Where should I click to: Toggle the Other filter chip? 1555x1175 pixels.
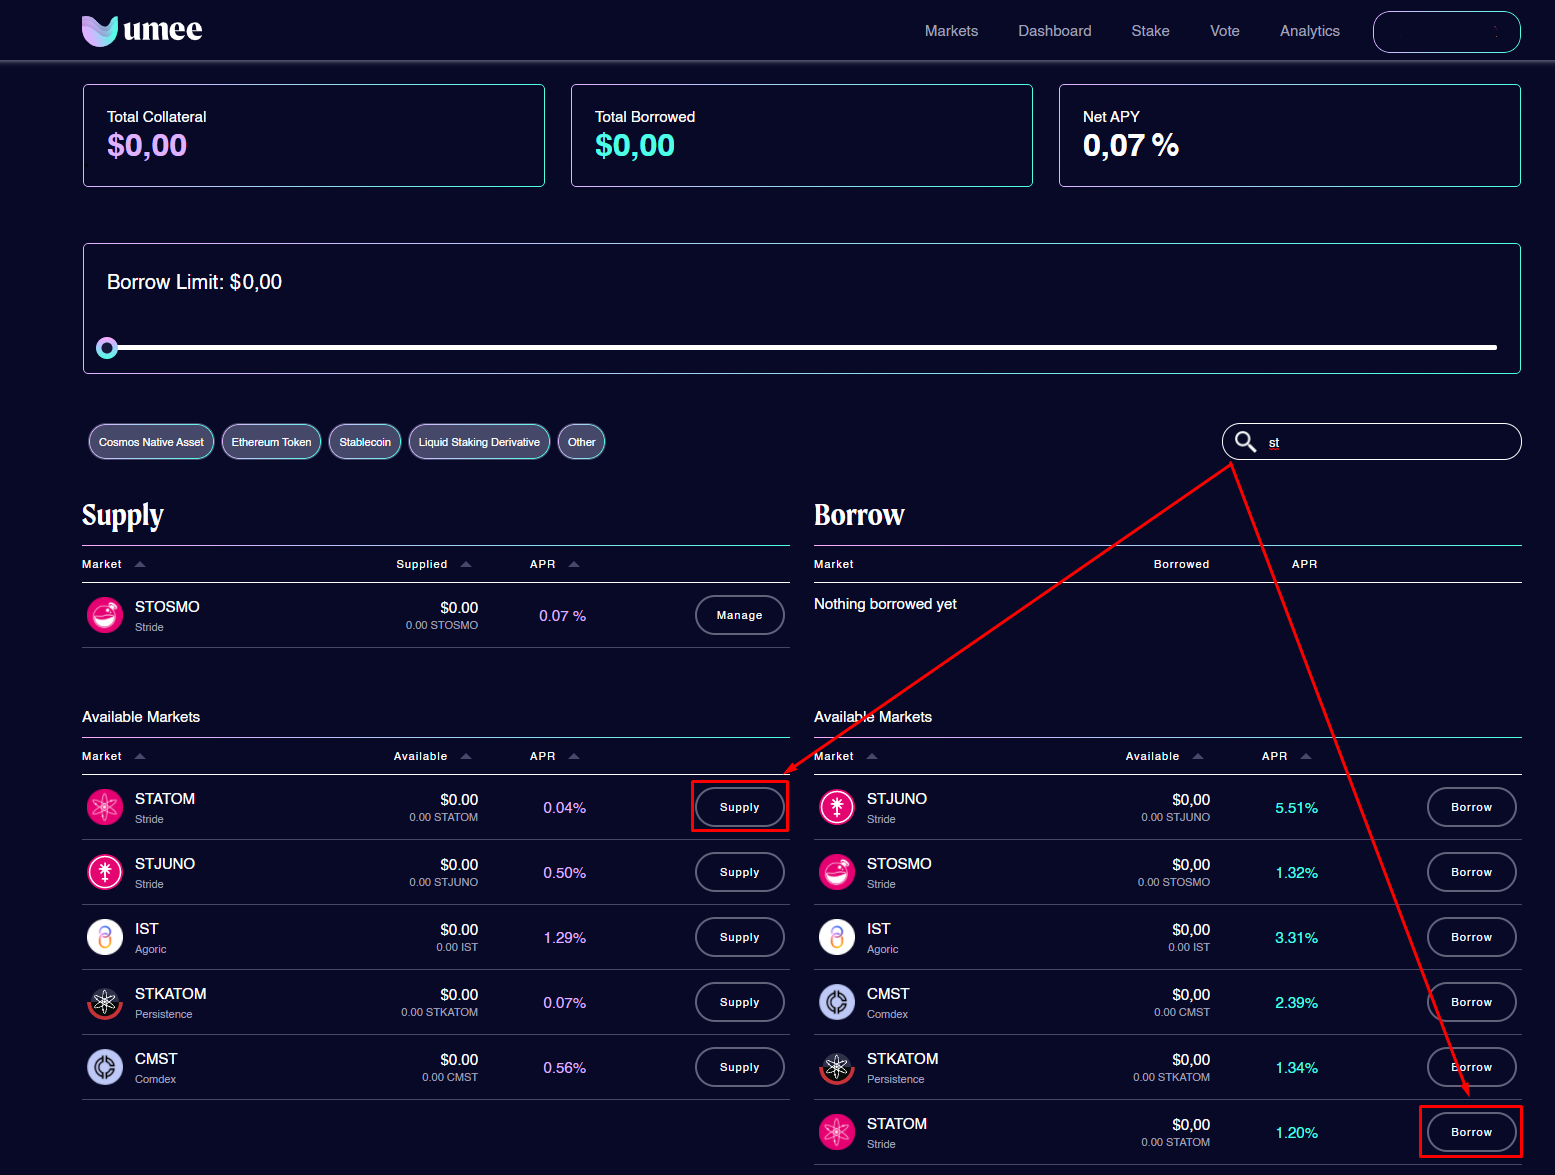point(581,442)
